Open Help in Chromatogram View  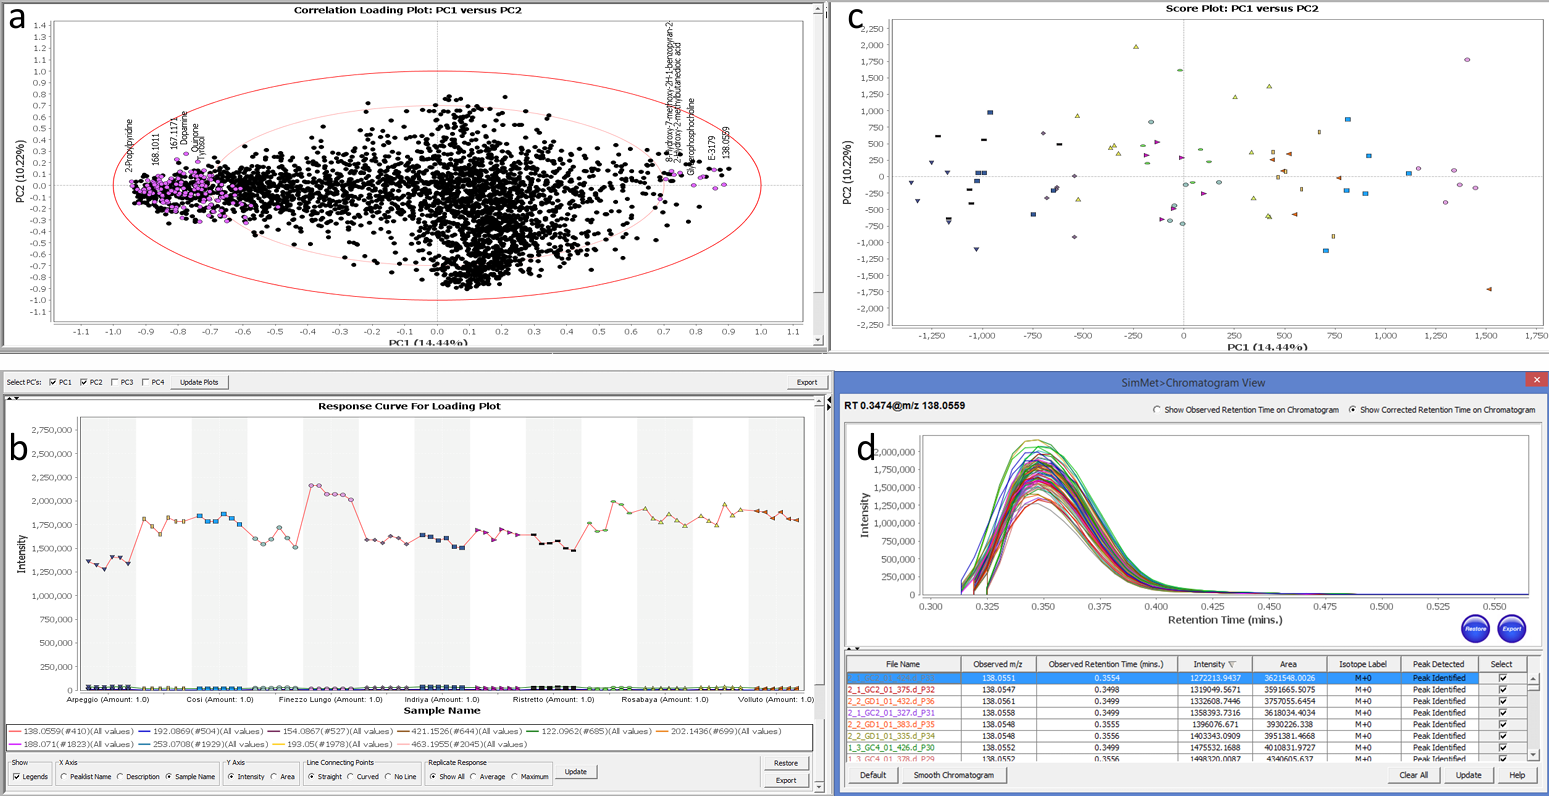(x=1516, y=775)
